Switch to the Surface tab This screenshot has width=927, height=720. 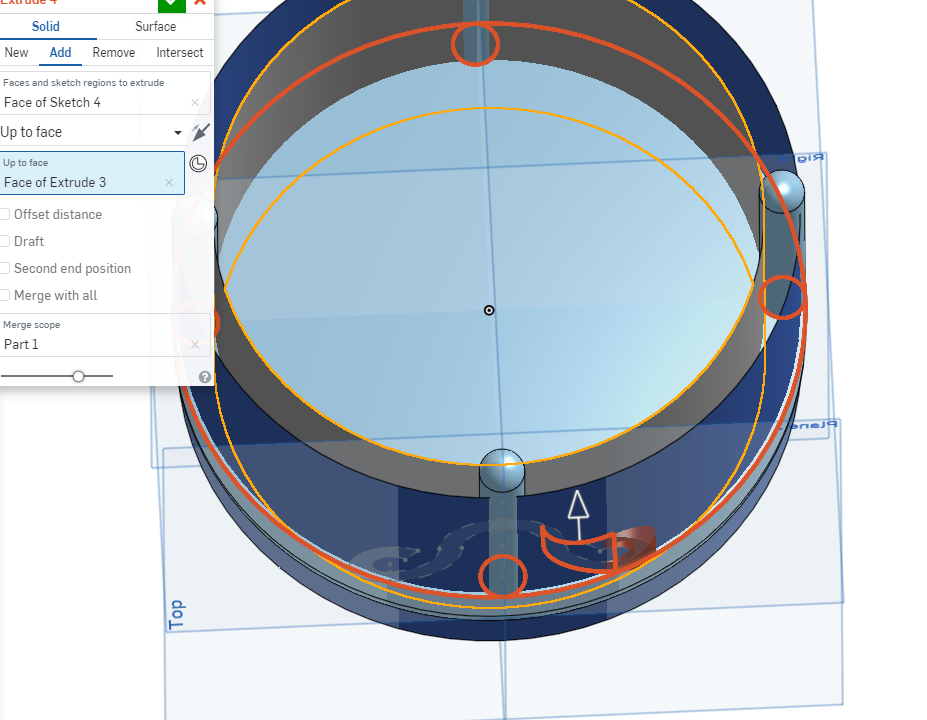(155, 27)
